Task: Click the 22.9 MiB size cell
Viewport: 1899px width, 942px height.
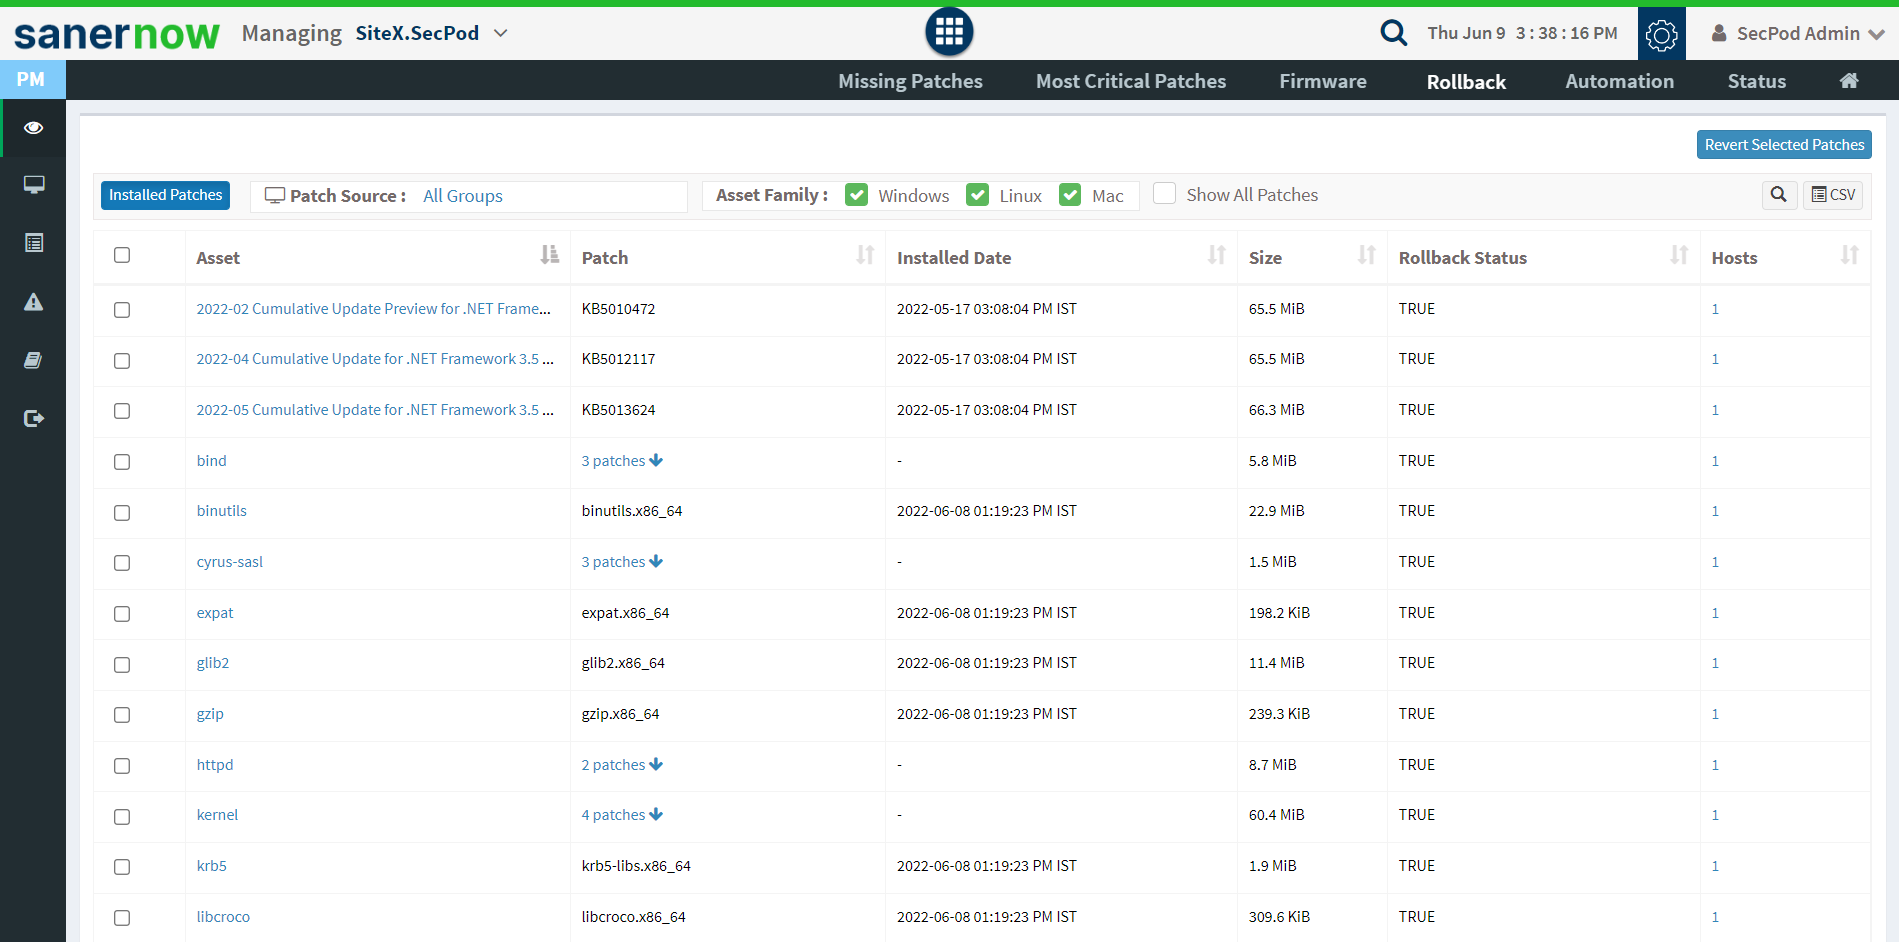Action: tap(1276, 511)
